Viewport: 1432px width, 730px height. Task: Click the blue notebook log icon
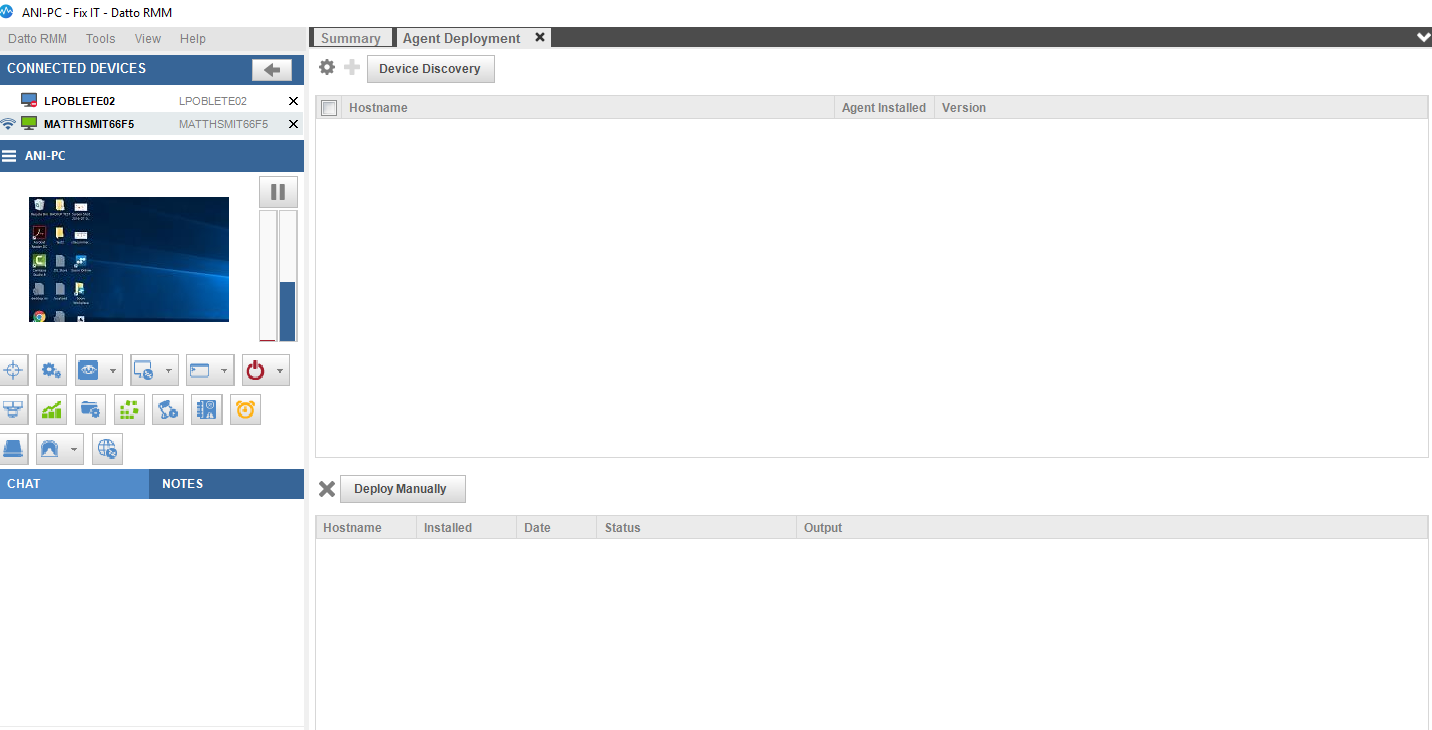click(207, 409)
